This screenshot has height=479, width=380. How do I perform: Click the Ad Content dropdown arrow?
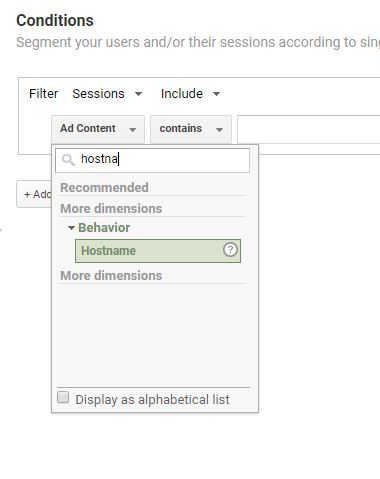(133, 130)
